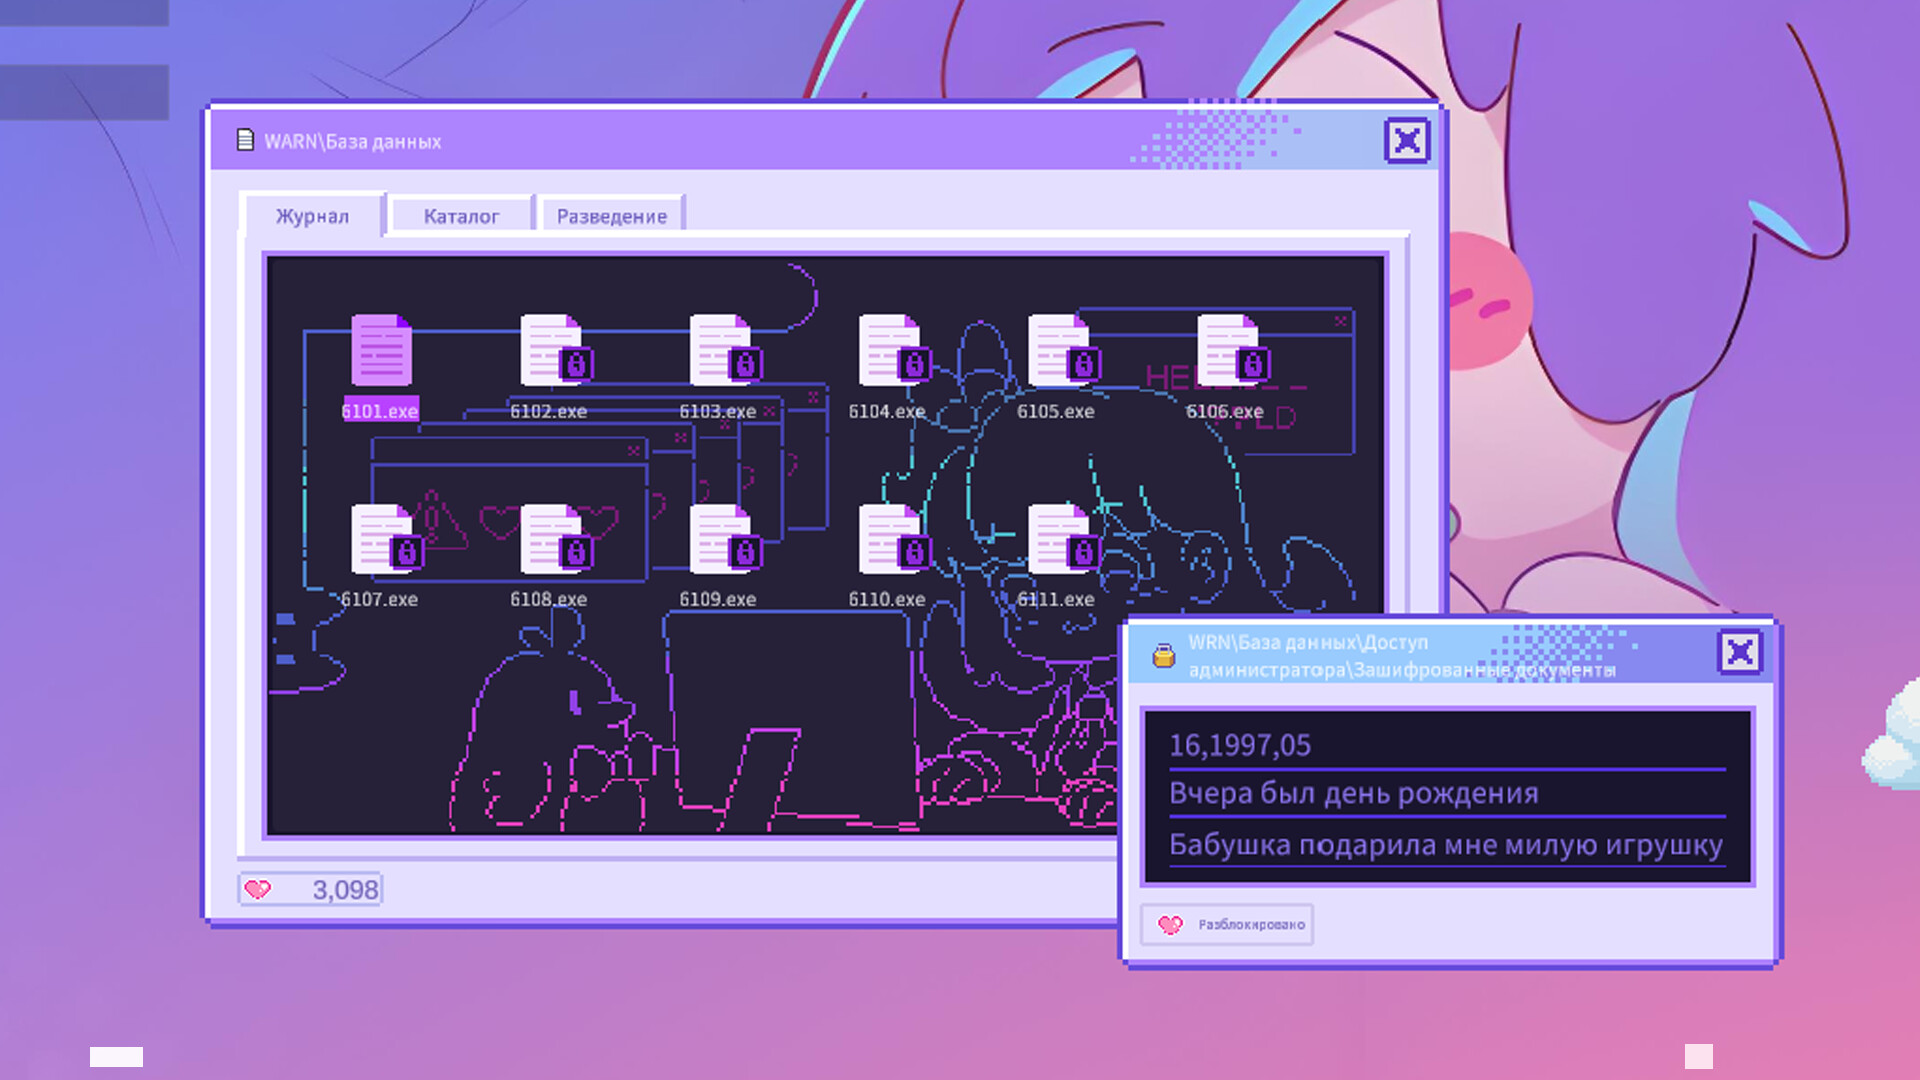Viewport: 1920px width, 1080px height.
Task: Open the locked 6107.exe file
Action: coord(381,540)
